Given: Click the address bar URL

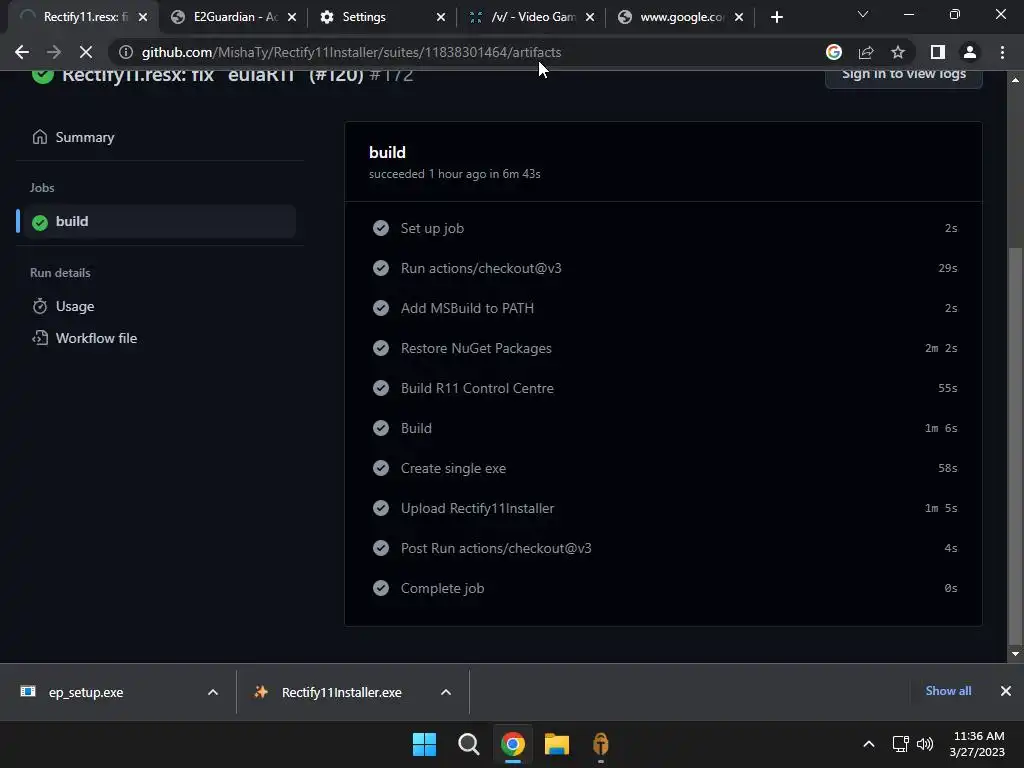Looking at the screenshot, I should tap(351, 52).
